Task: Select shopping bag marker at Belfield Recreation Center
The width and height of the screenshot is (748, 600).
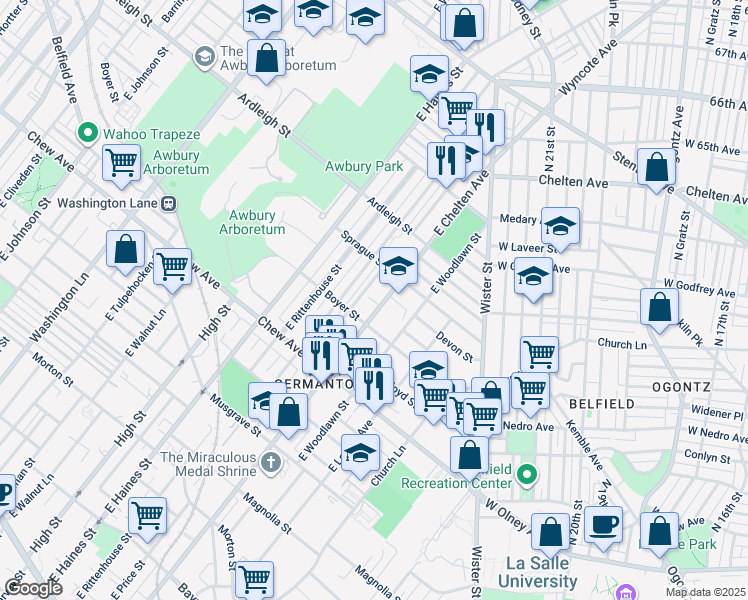Action: click(469, 455)
